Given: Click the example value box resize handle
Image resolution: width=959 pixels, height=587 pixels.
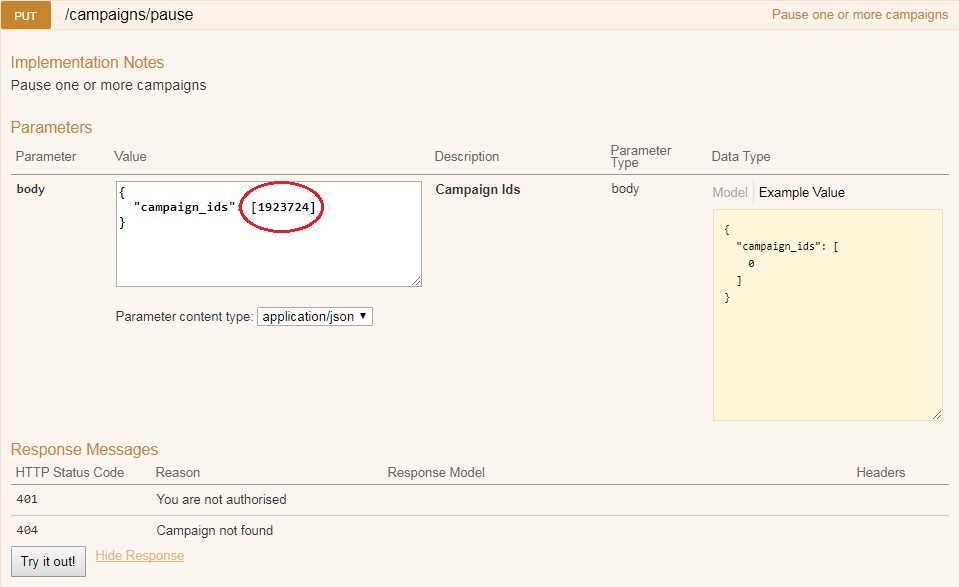Looking at the screenshot, I should (x=937, y=415).
